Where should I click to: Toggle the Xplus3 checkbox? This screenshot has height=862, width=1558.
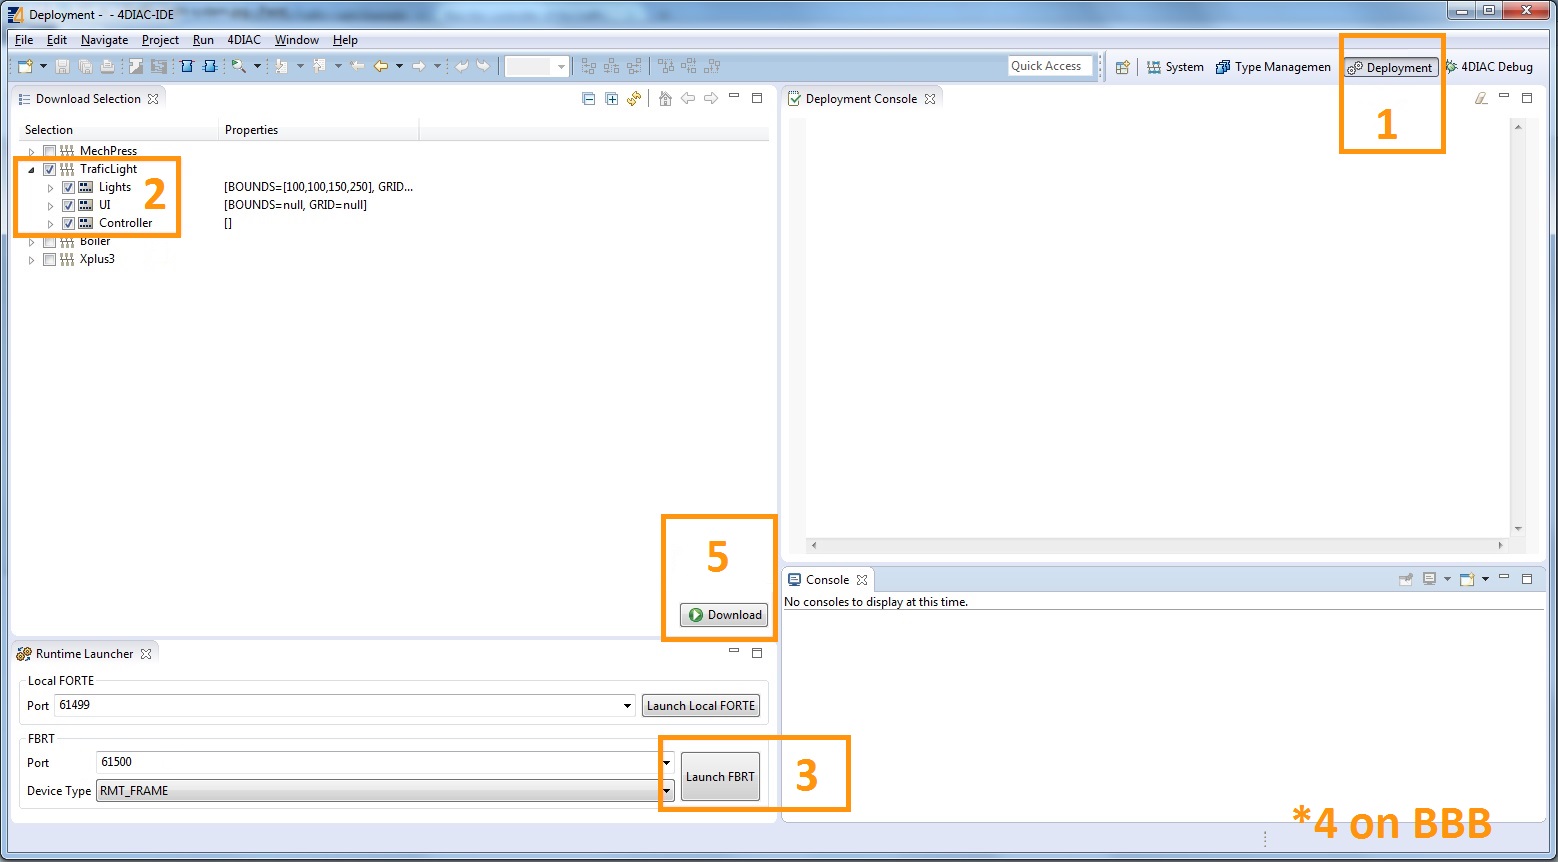click(50, 260)
